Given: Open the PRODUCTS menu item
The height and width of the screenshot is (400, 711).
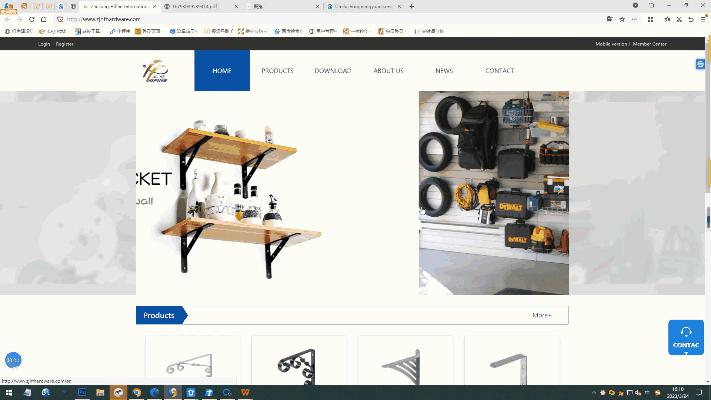Looking at the screenshot, I should pos(277,71).
